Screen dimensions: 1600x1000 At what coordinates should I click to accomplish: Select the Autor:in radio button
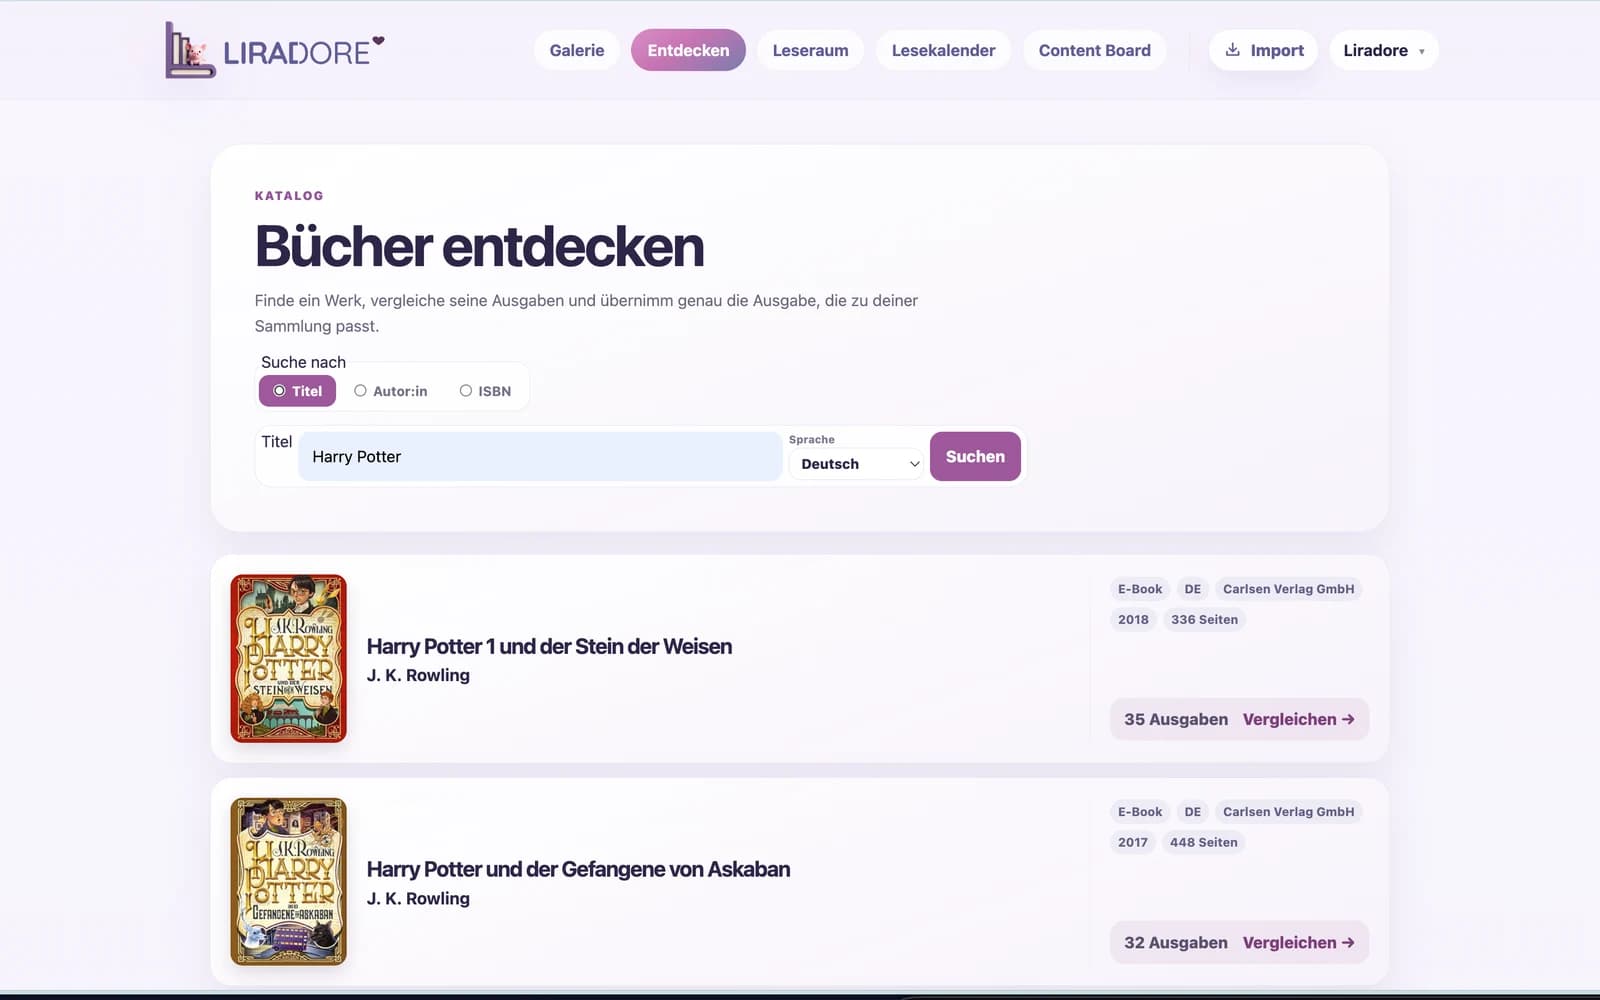click(x=360, y=391)
